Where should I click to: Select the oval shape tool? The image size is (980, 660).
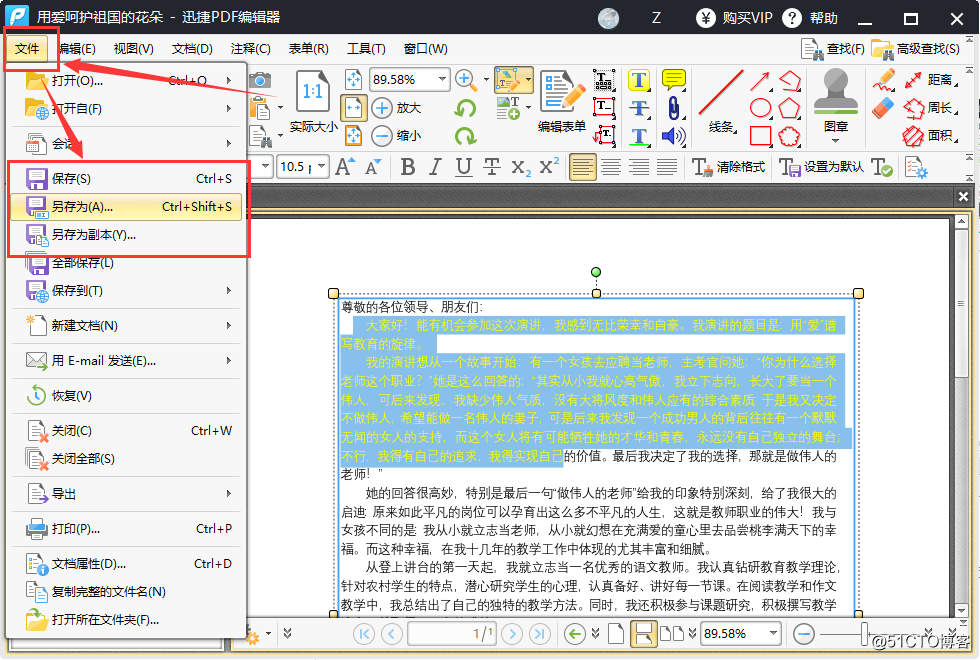[x=760, y=108]
